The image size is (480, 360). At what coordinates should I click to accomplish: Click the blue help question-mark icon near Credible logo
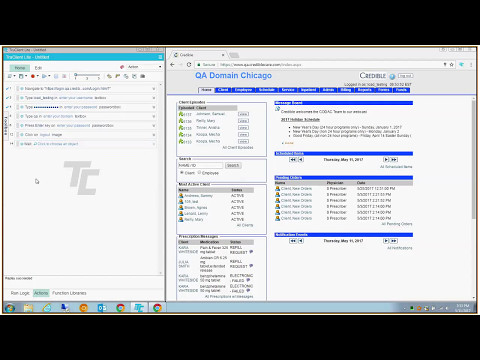pyautogui.click(x=392, y=76)
